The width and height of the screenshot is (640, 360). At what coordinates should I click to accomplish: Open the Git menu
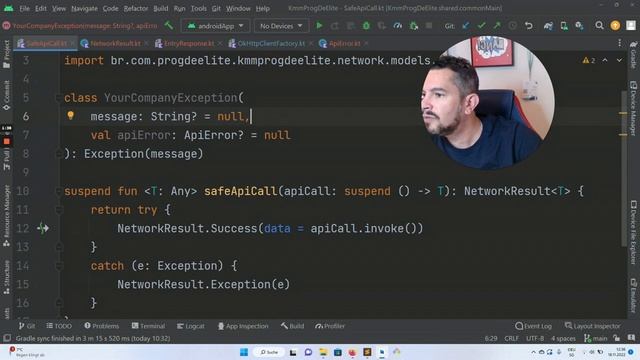216,8
